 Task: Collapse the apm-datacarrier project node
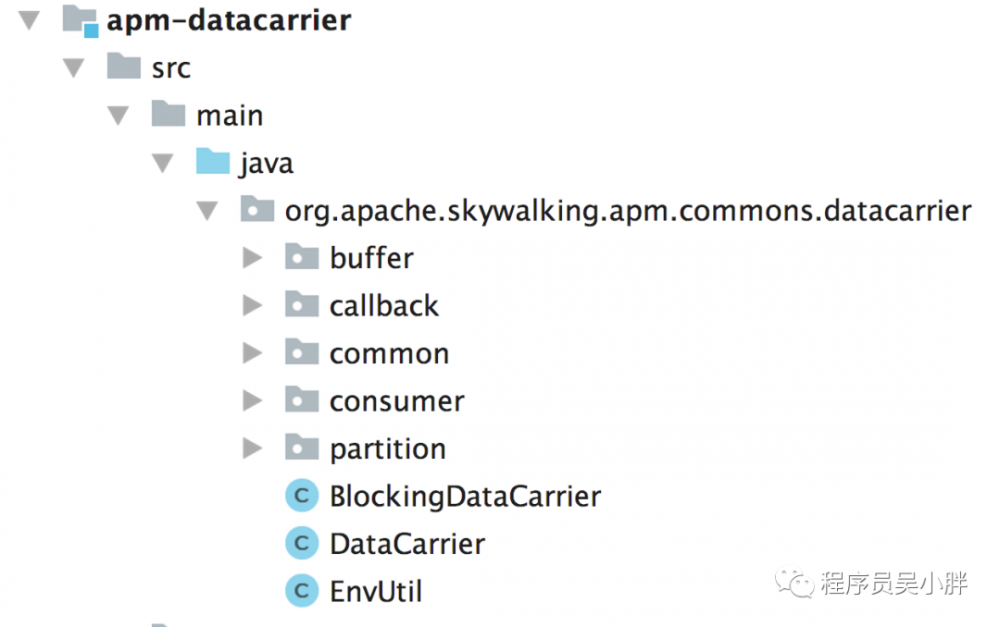[x=28, y=19]
